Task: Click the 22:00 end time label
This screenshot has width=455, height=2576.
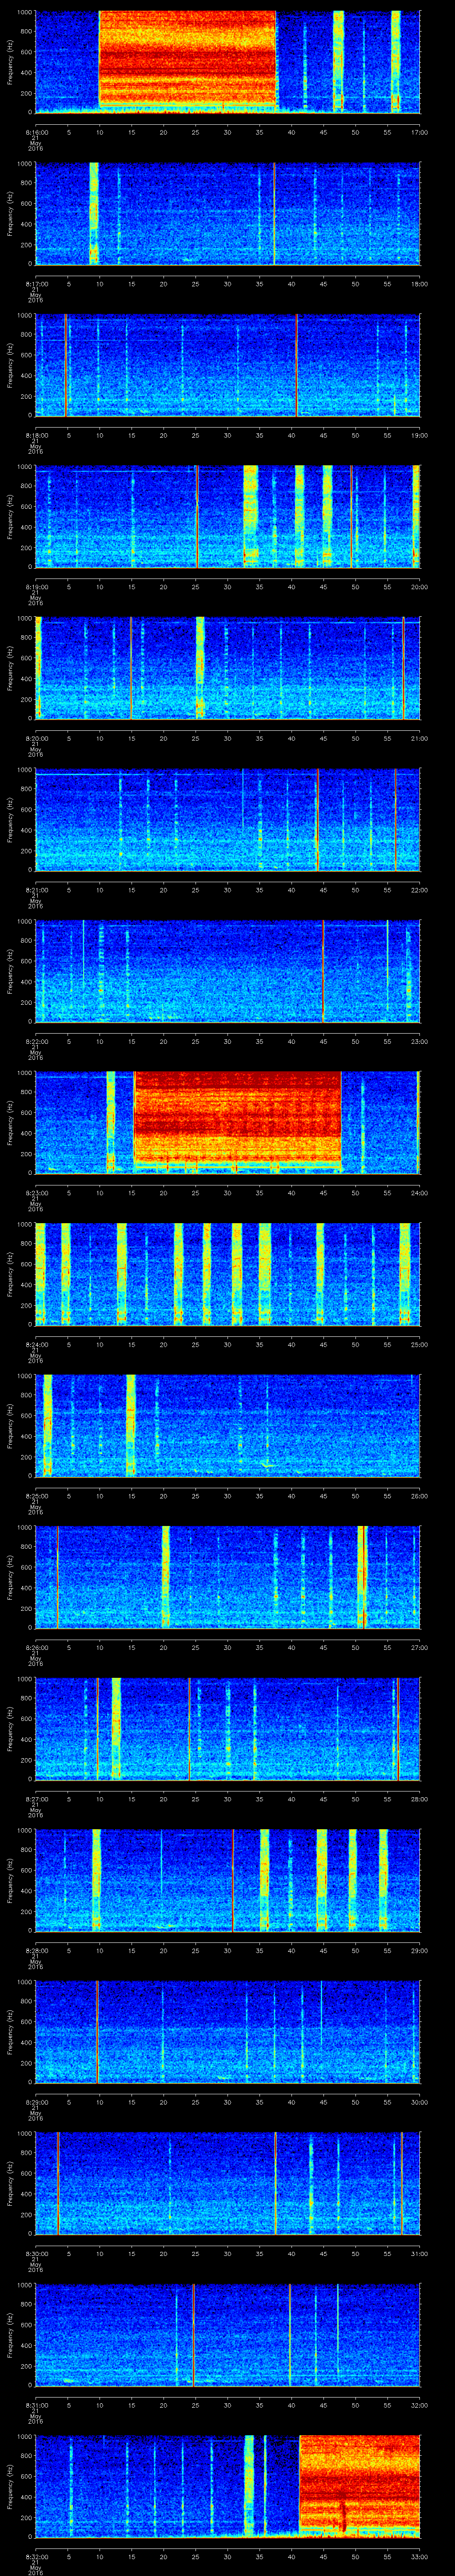Action: coord(420,890)
